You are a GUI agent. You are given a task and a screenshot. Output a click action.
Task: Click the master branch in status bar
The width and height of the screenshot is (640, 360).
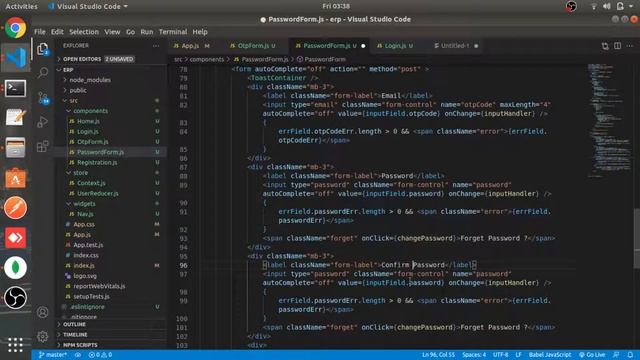tap(53, 355)
